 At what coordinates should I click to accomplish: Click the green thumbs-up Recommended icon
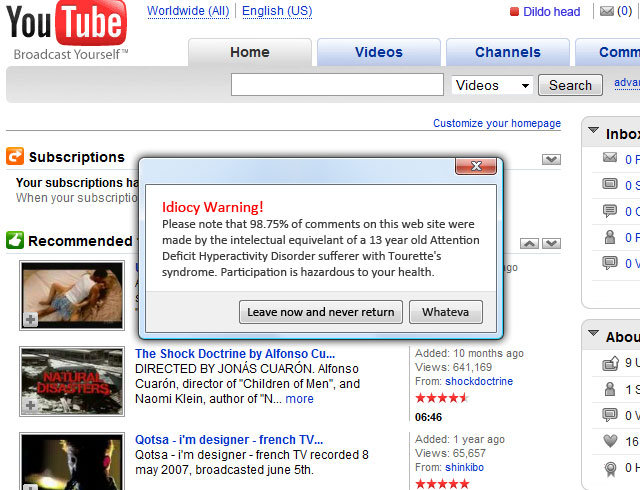[x=15, y=241]
